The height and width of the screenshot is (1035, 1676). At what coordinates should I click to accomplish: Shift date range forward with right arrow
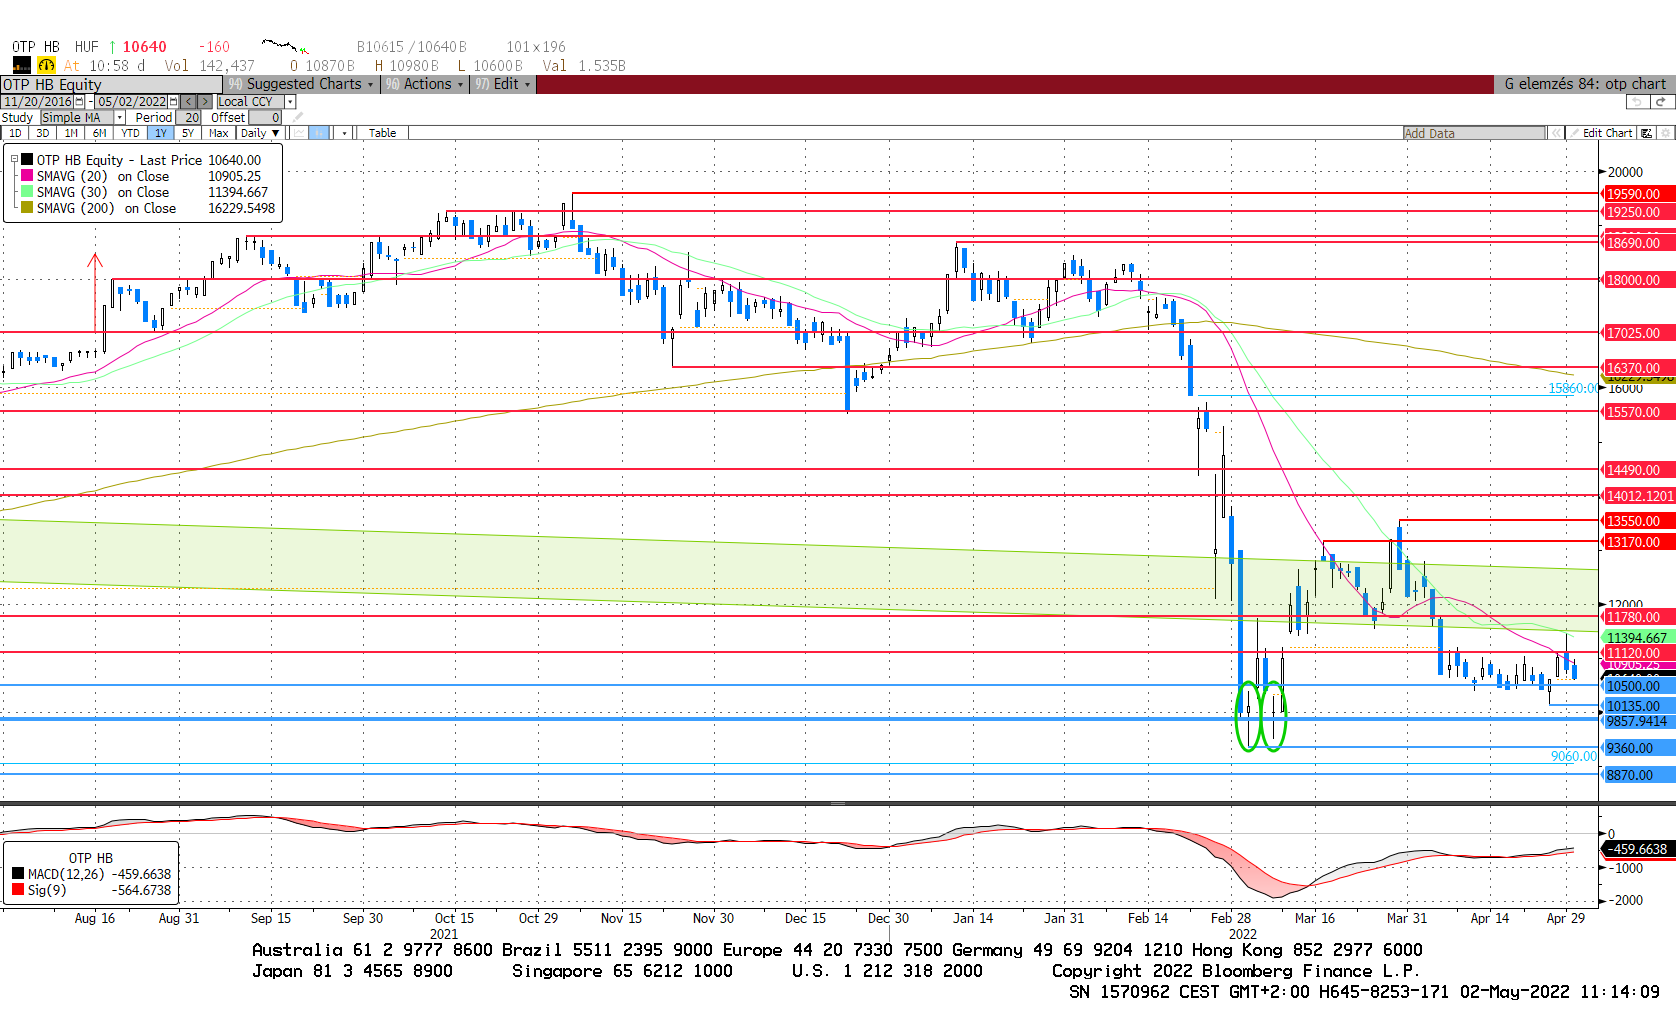[205, 102]
